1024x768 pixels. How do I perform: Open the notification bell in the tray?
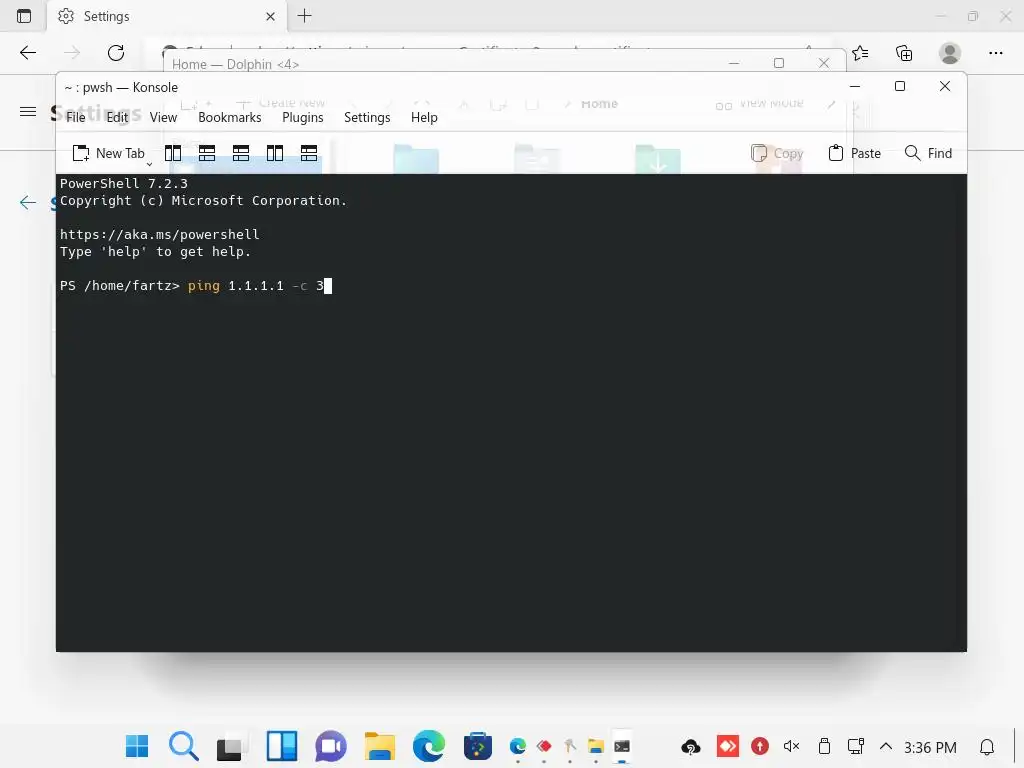(987, 746)
